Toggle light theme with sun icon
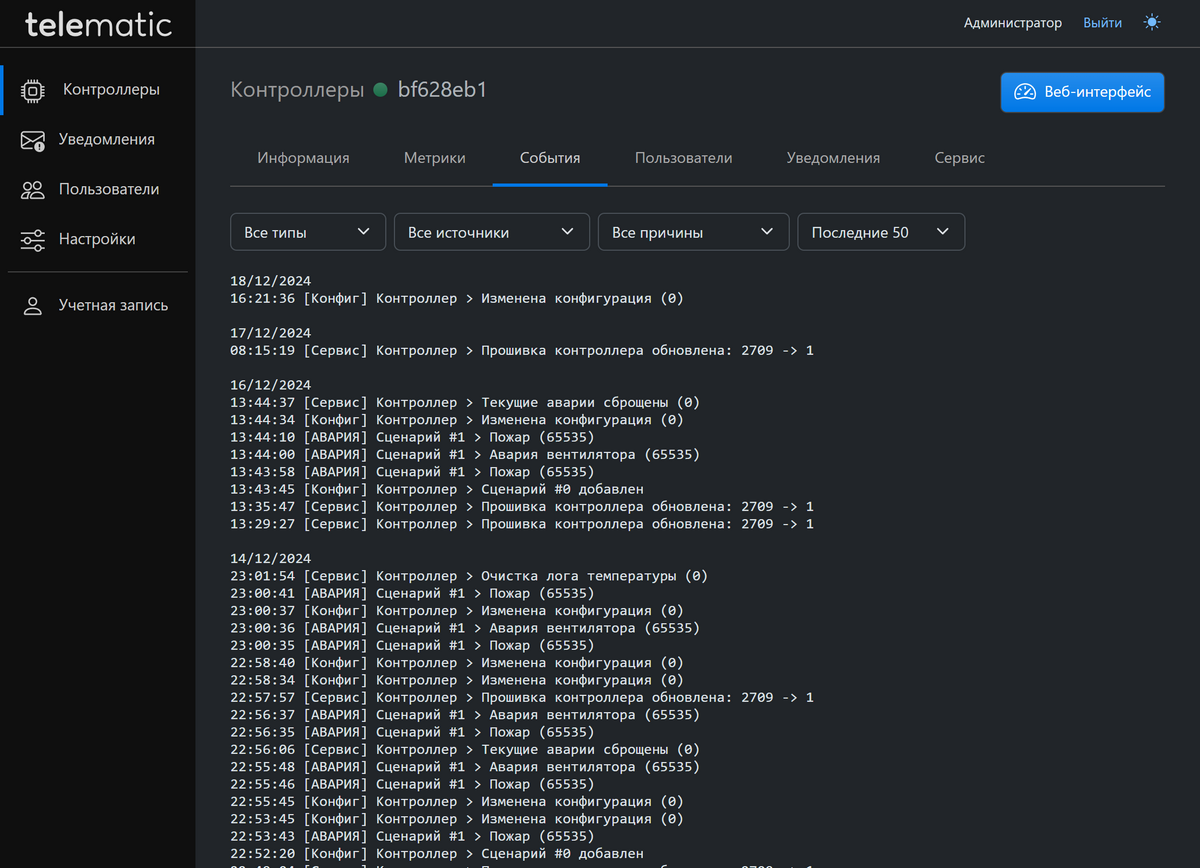The height and width of the screenshot is (868, 1200). (1152, 22)
